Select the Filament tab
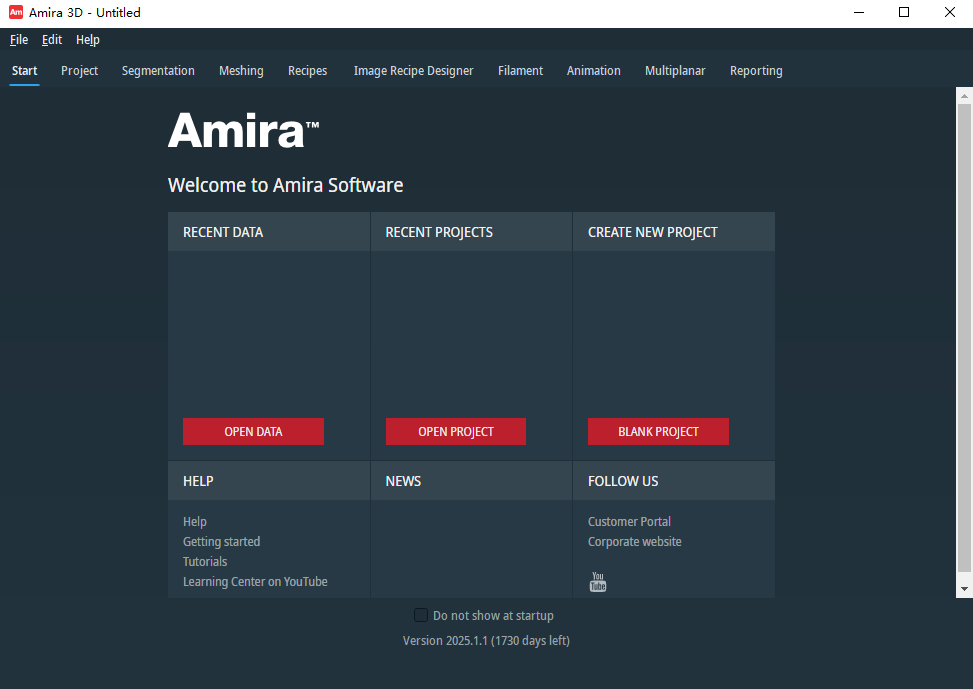The image size is (973, 689). tap(520, 71)
